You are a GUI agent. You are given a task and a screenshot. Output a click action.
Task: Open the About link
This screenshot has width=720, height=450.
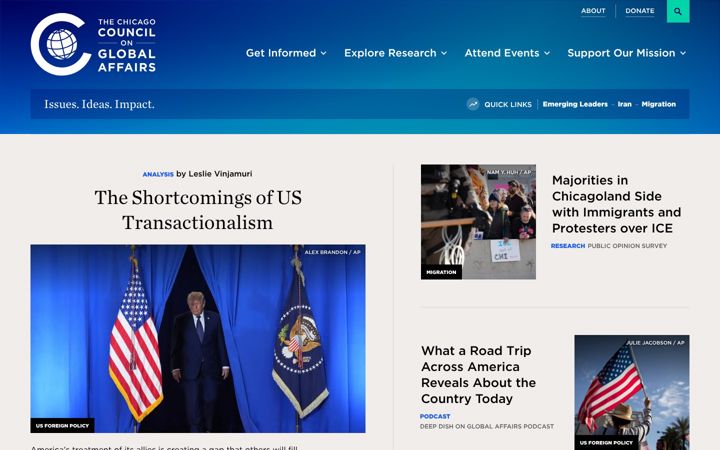pyautogui.click(x=593, y=11)
